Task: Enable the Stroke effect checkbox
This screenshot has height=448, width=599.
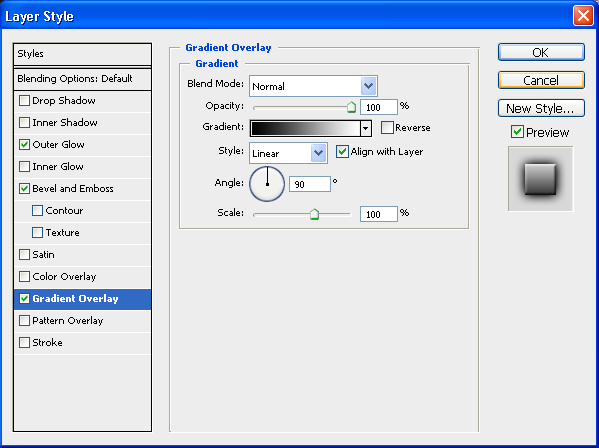Action: click(24, 342)
